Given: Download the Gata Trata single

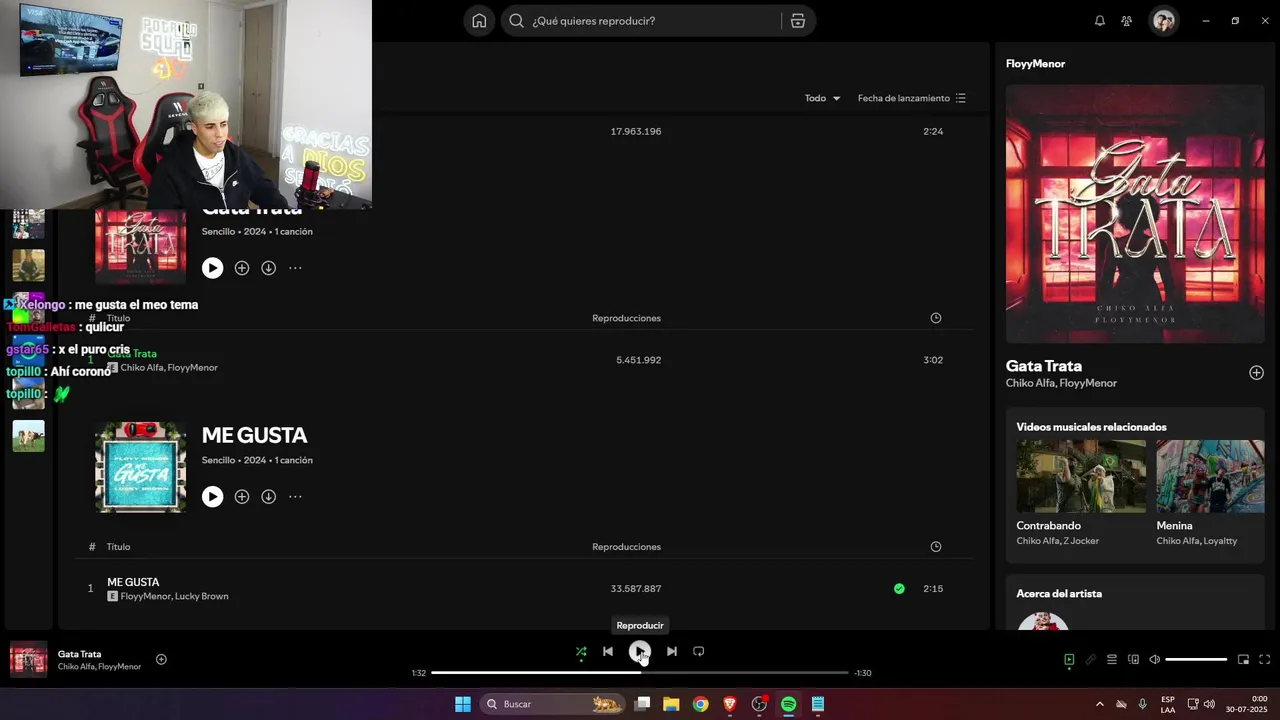Looking at the screenshot, I should tap(269, 268).
